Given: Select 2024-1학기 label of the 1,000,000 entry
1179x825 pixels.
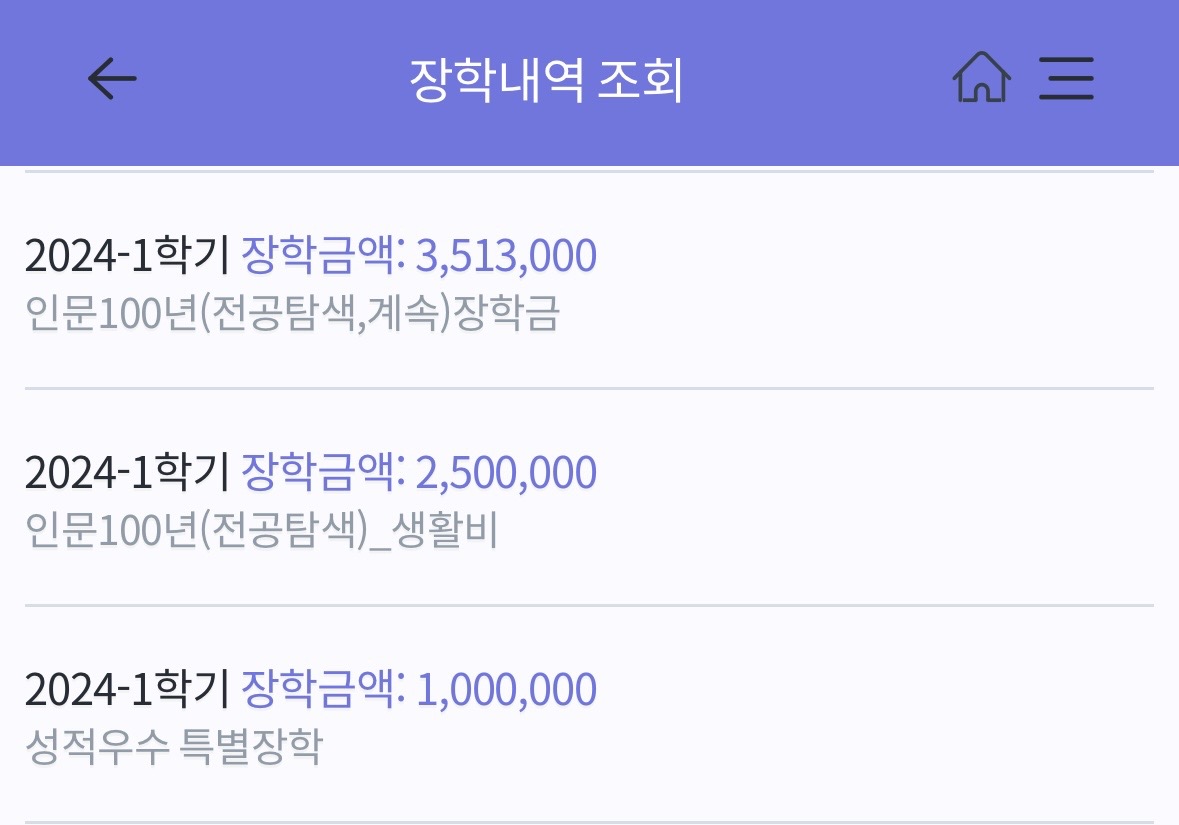Looking at the screenshot, I should (x=128, y=690).
